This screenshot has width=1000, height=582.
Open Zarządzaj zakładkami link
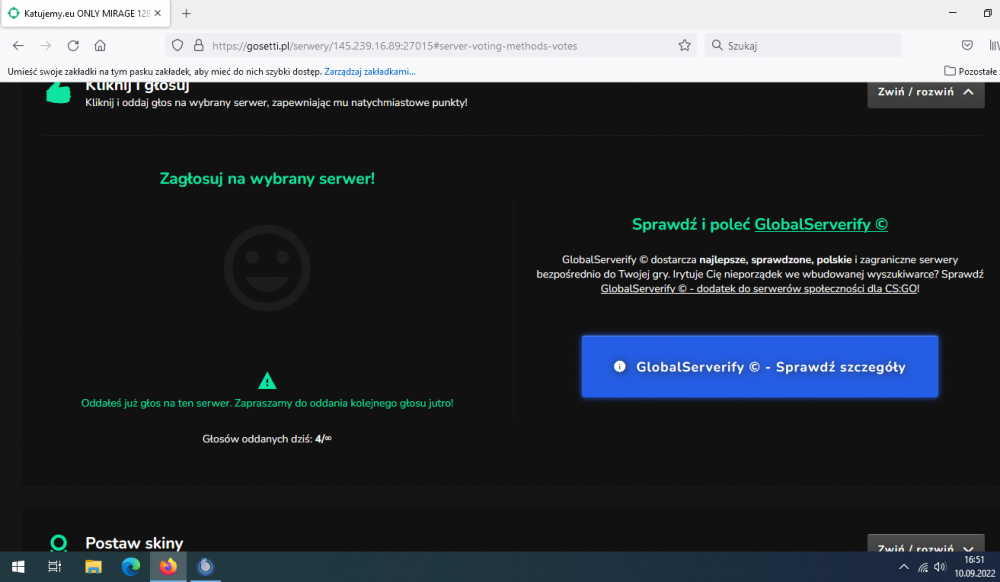pos(370,71)
